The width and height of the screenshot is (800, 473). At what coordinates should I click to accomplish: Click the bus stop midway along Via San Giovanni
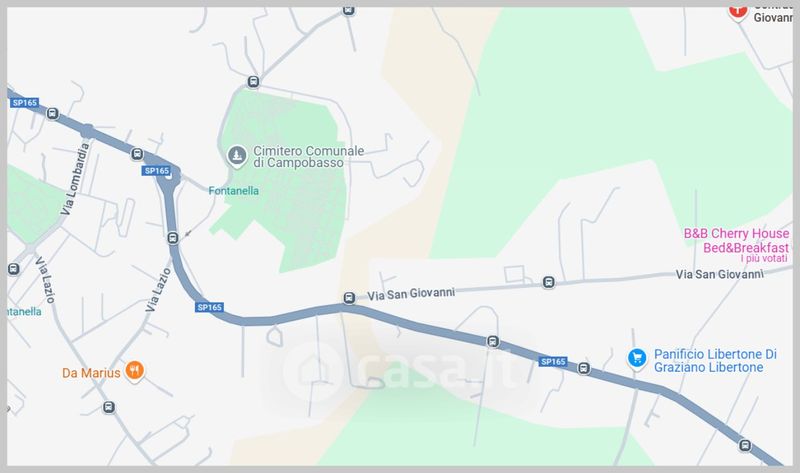pyautogui.click(x=548, y=282)
